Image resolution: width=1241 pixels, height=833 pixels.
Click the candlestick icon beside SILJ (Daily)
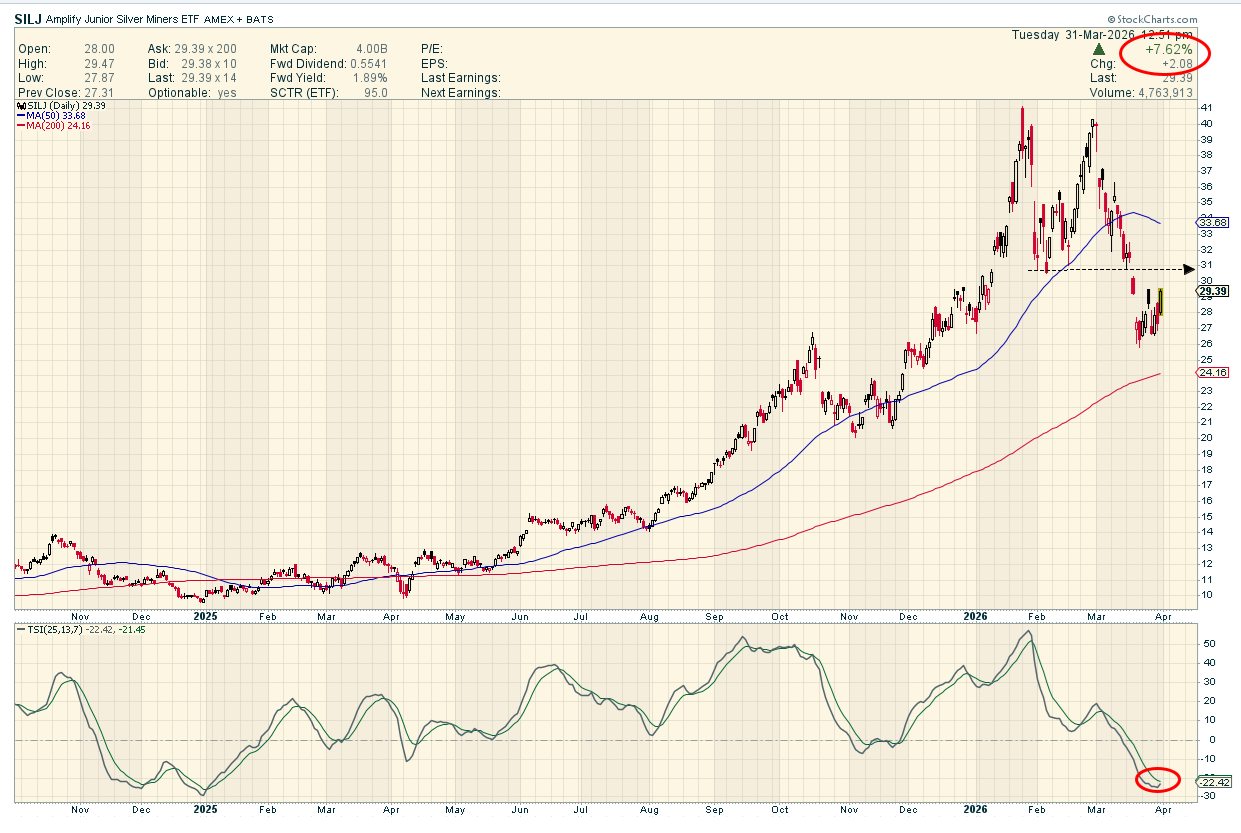pos(19,105)
